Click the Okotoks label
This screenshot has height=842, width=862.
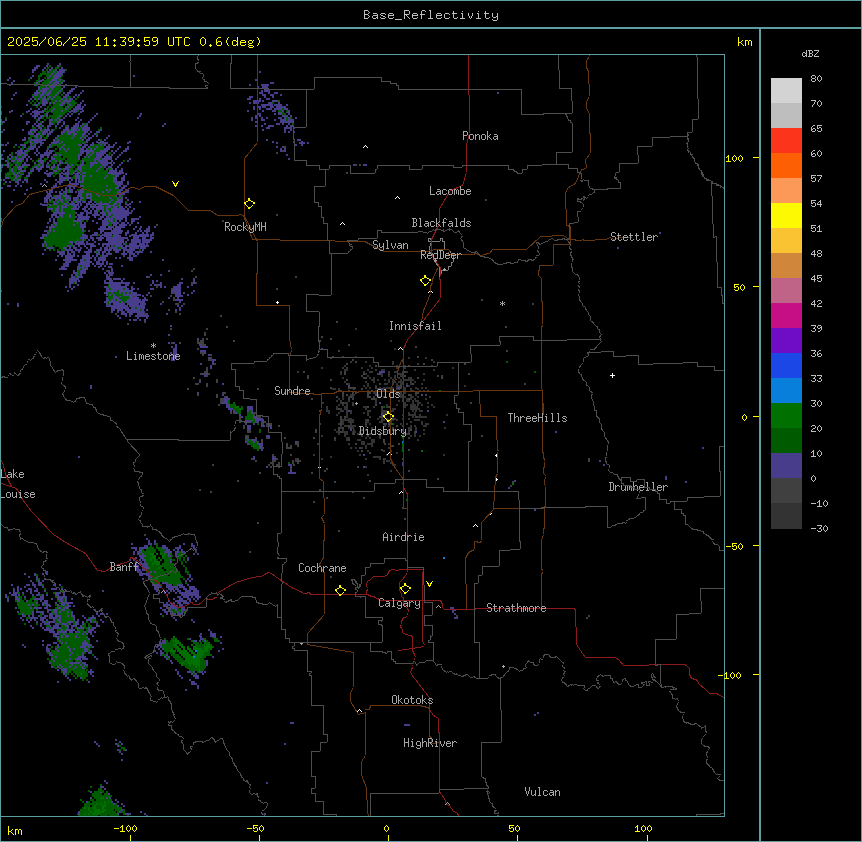pyautogui.click(x=412, y=700)
